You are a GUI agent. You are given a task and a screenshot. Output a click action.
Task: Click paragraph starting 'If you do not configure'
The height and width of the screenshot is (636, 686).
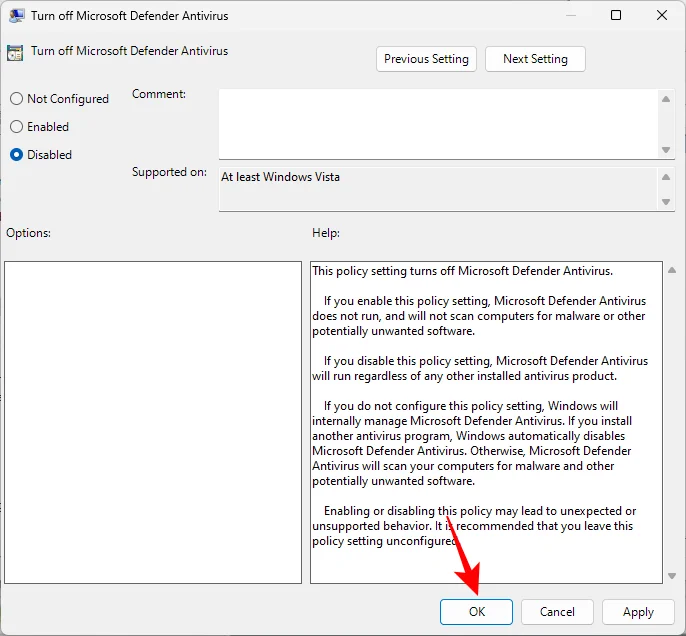tap(472, 444)
